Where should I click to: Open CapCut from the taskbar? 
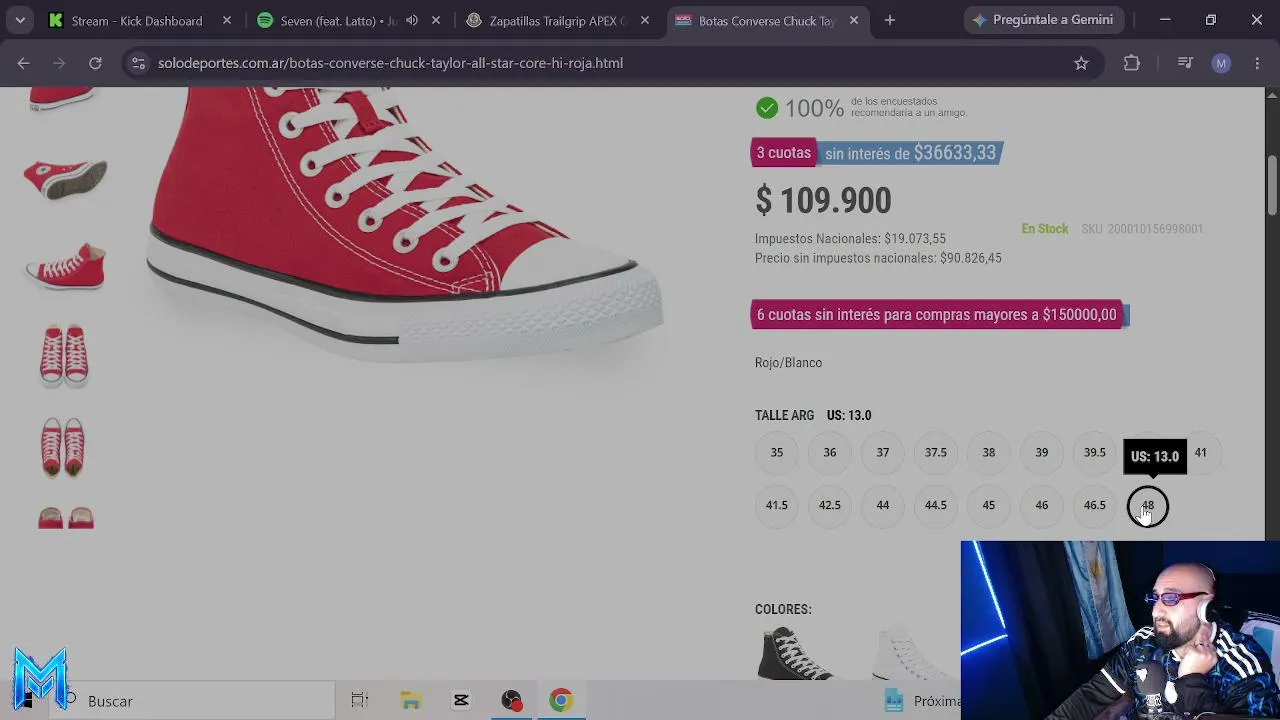click(x=461, y=701)
